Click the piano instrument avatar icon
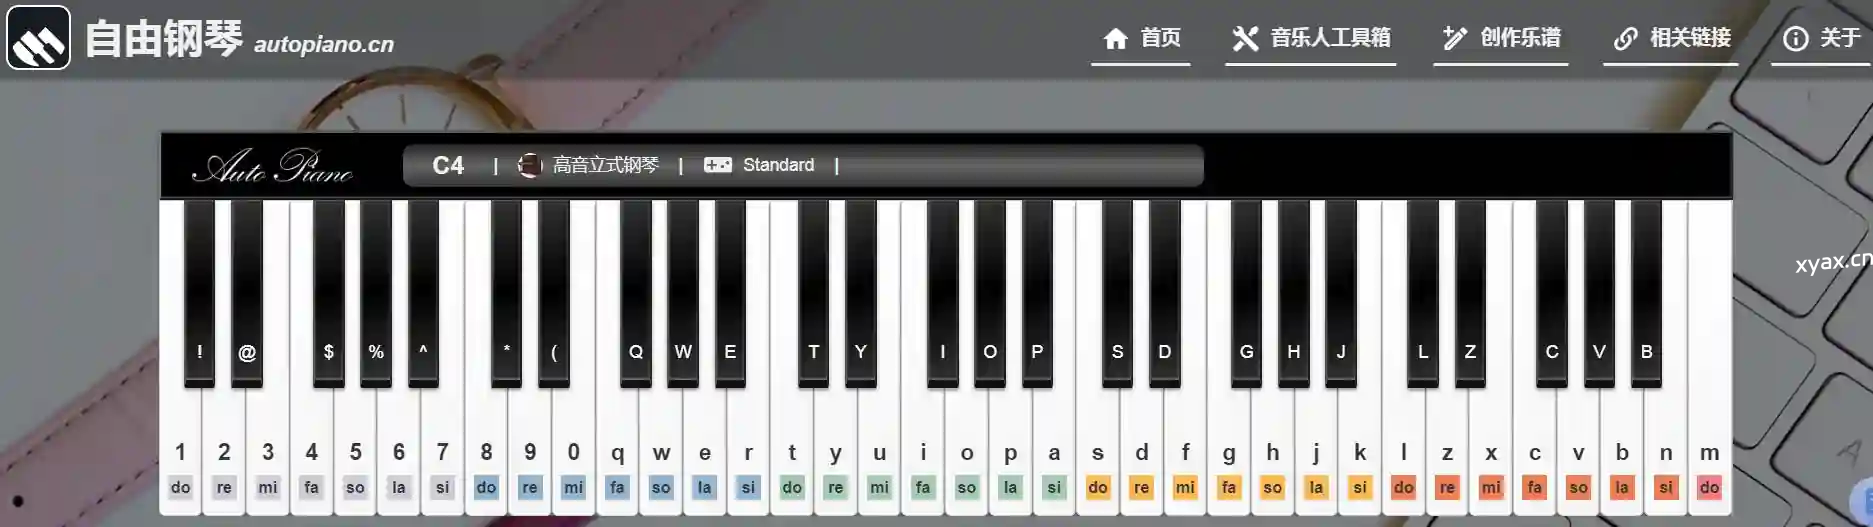 coord(530,165)
